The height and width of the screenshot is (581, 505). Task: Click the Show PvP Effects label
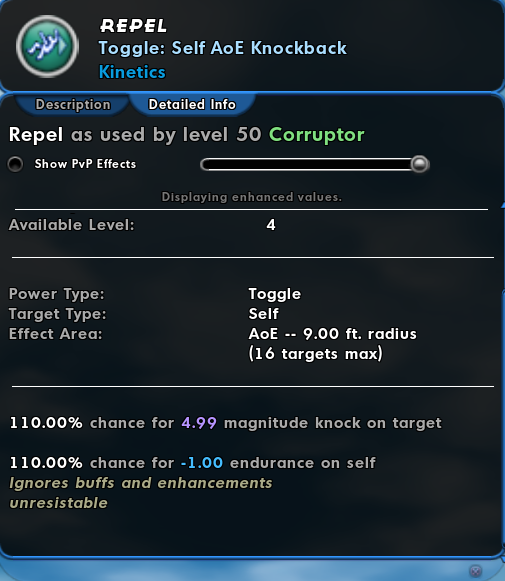[x=85, y=164]
